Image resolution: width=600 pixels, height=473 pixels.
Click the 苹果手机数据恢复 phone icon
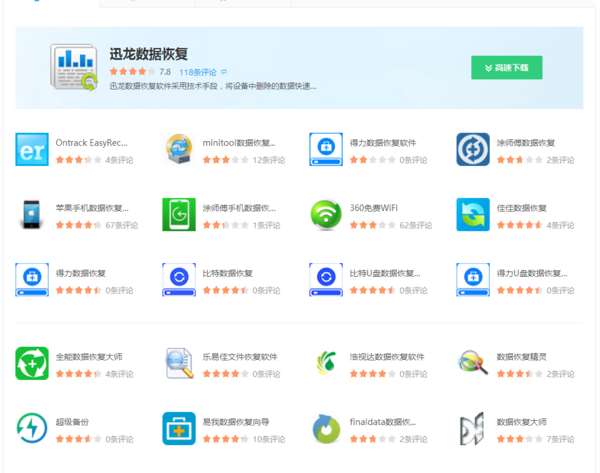coord(32,214)
